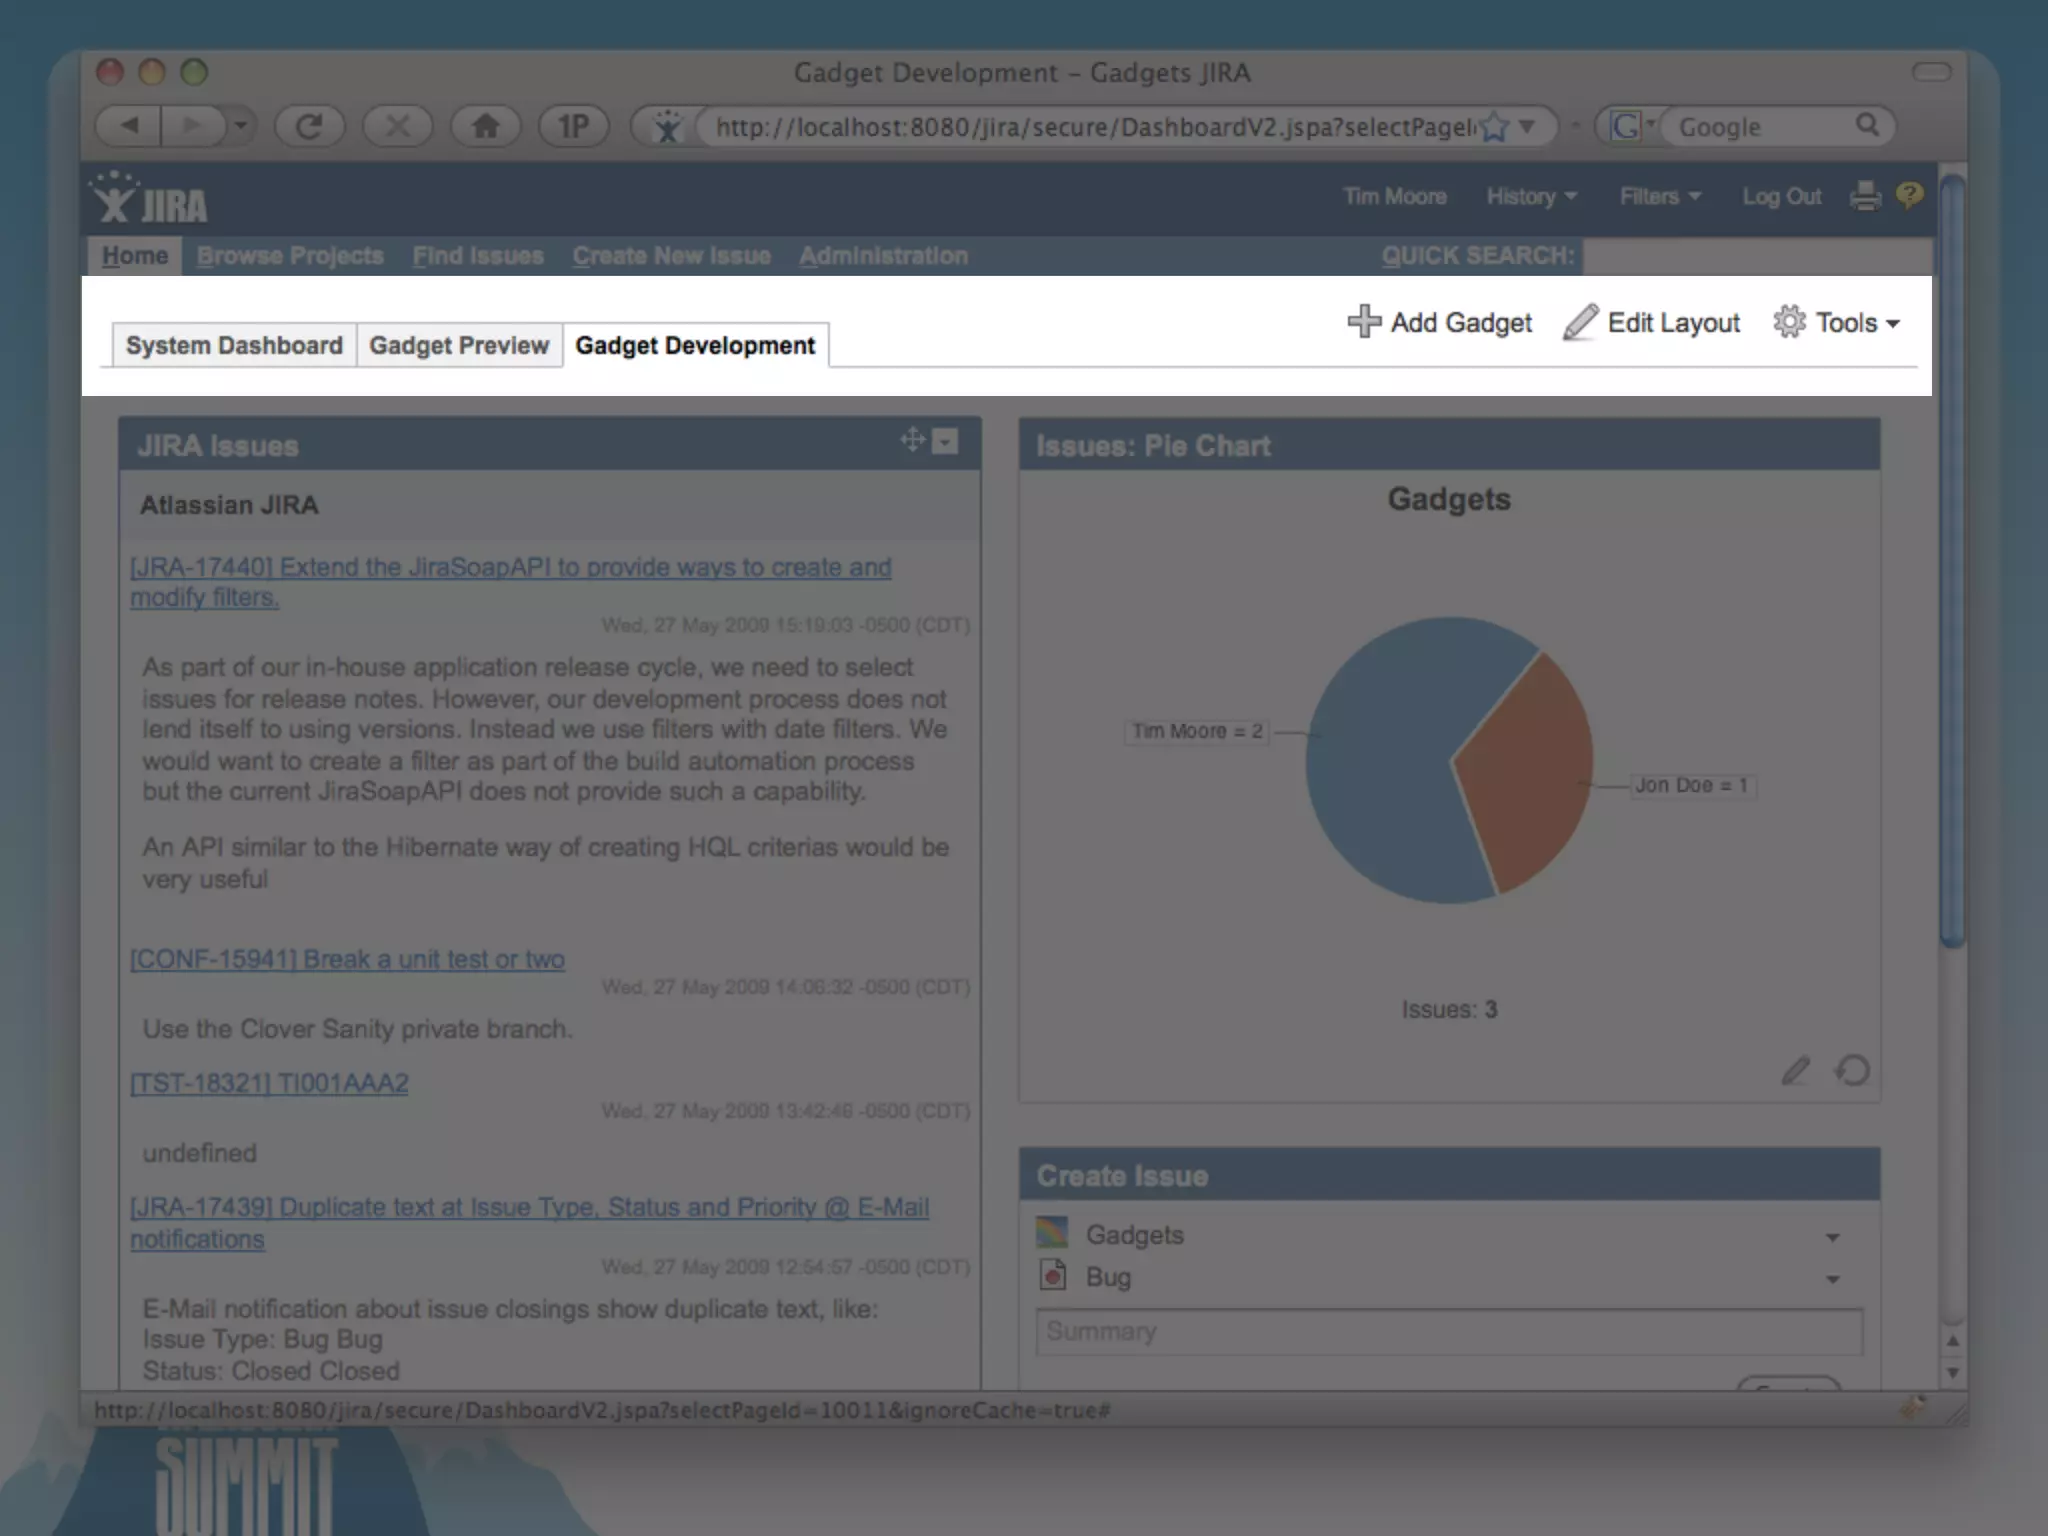This screenshot has height=1536, width=2048.
Task: Open the JIRA Issues gadget menu arrow
Action: 945,441
